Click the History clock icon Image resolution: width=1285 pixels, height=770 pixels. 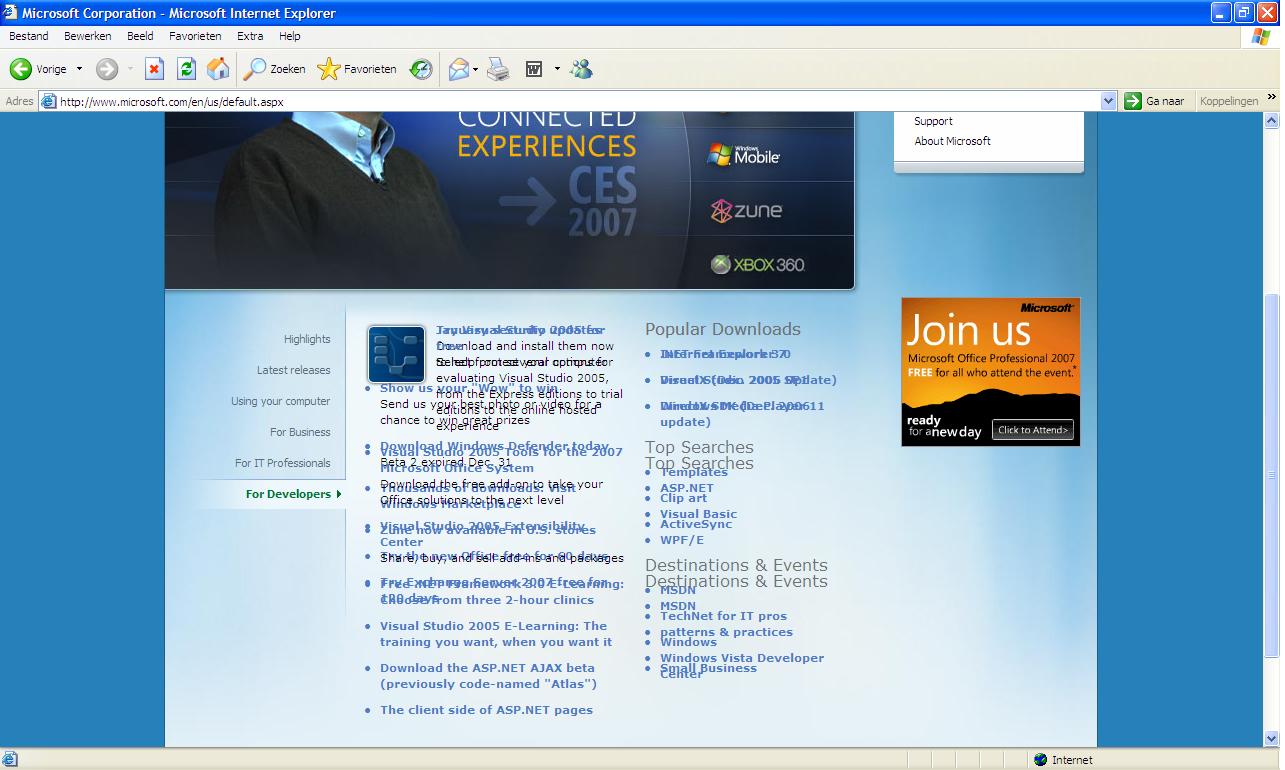(421, 69)
